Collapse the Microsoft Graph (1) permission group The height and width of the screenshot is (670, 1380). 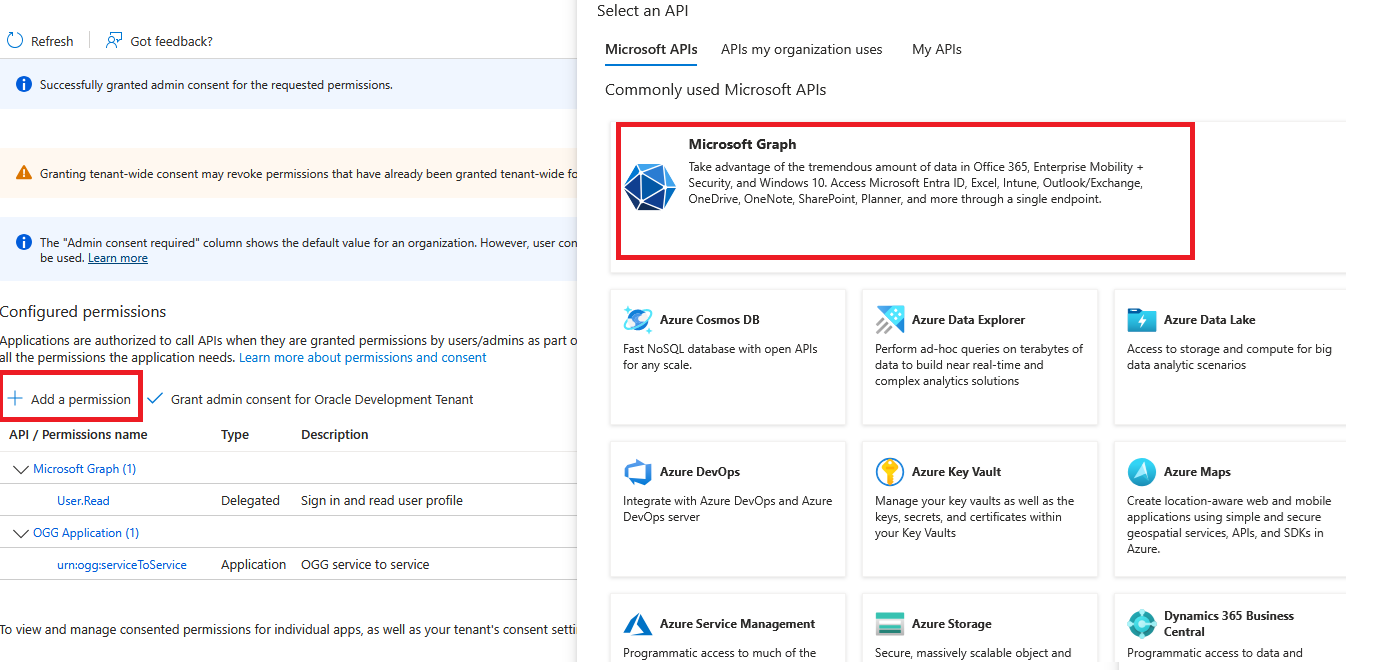click(22, 468)
